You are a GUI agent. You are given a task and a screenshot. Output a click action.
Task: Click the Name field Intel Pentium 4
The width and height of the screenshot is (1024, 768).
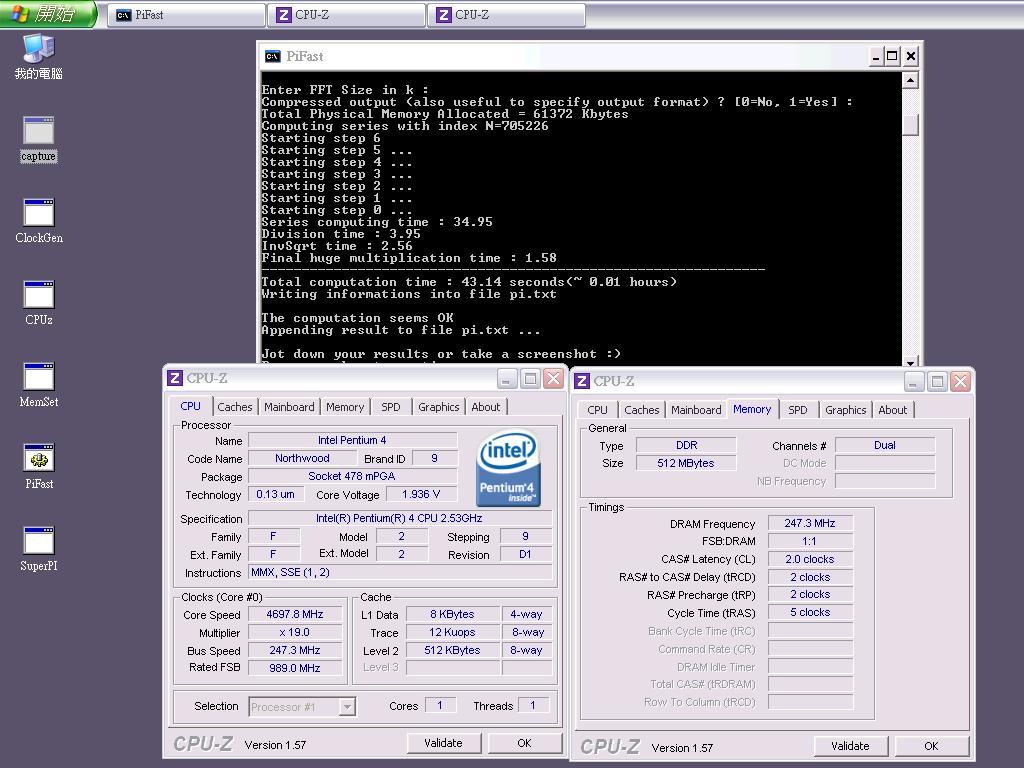[352, 440]
